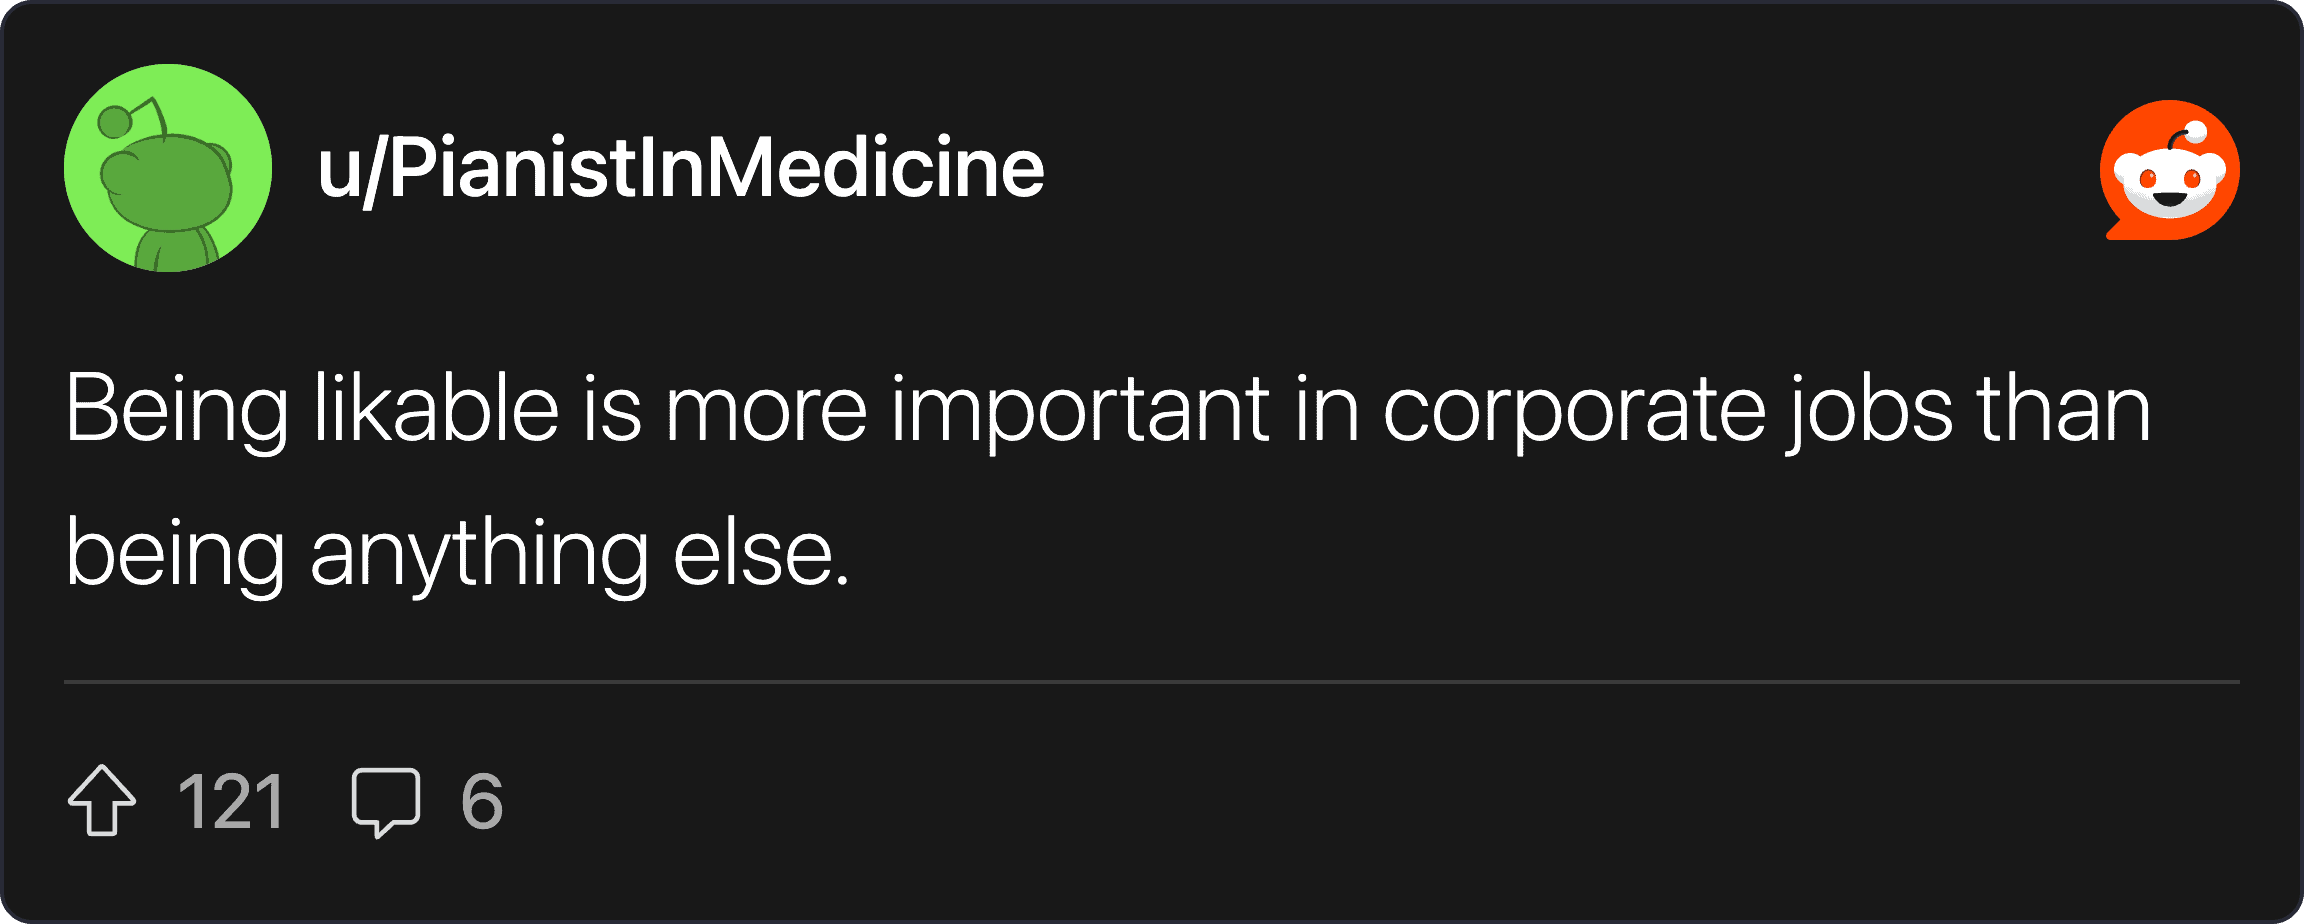
Task: Click the upvote arrow icon
Action: 102,800
